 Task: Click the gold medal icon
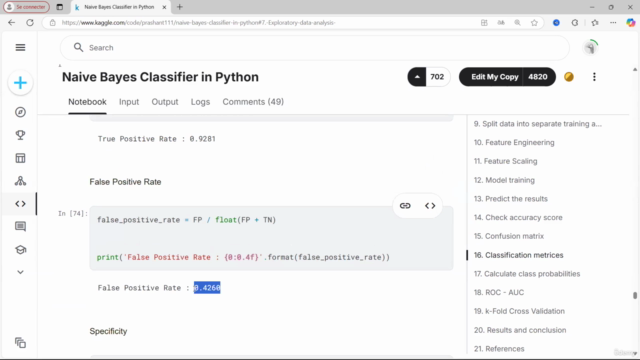pyautogui.click(x=569, y=77)
